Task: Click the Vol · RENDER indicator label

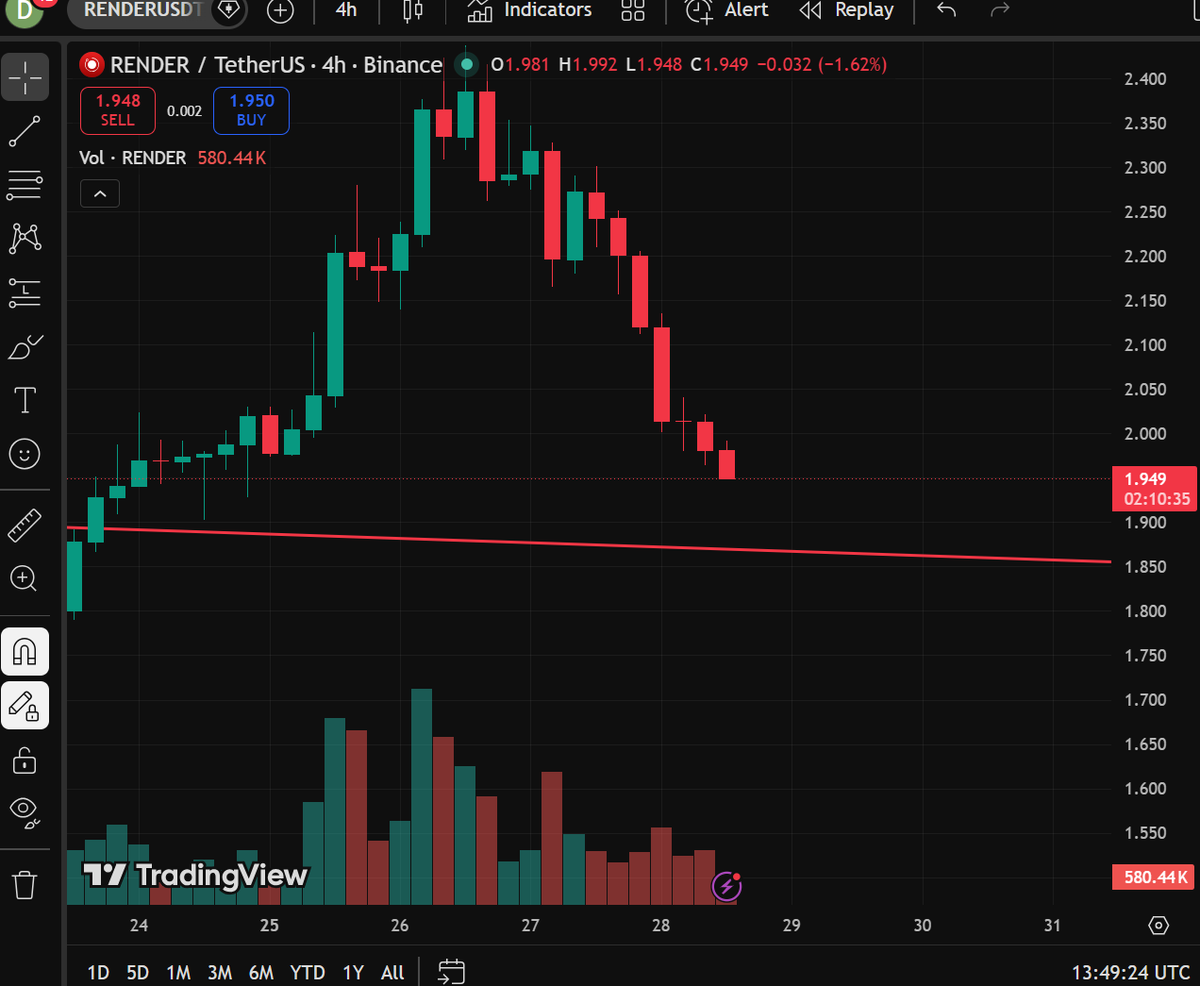Action: (133, 158)
